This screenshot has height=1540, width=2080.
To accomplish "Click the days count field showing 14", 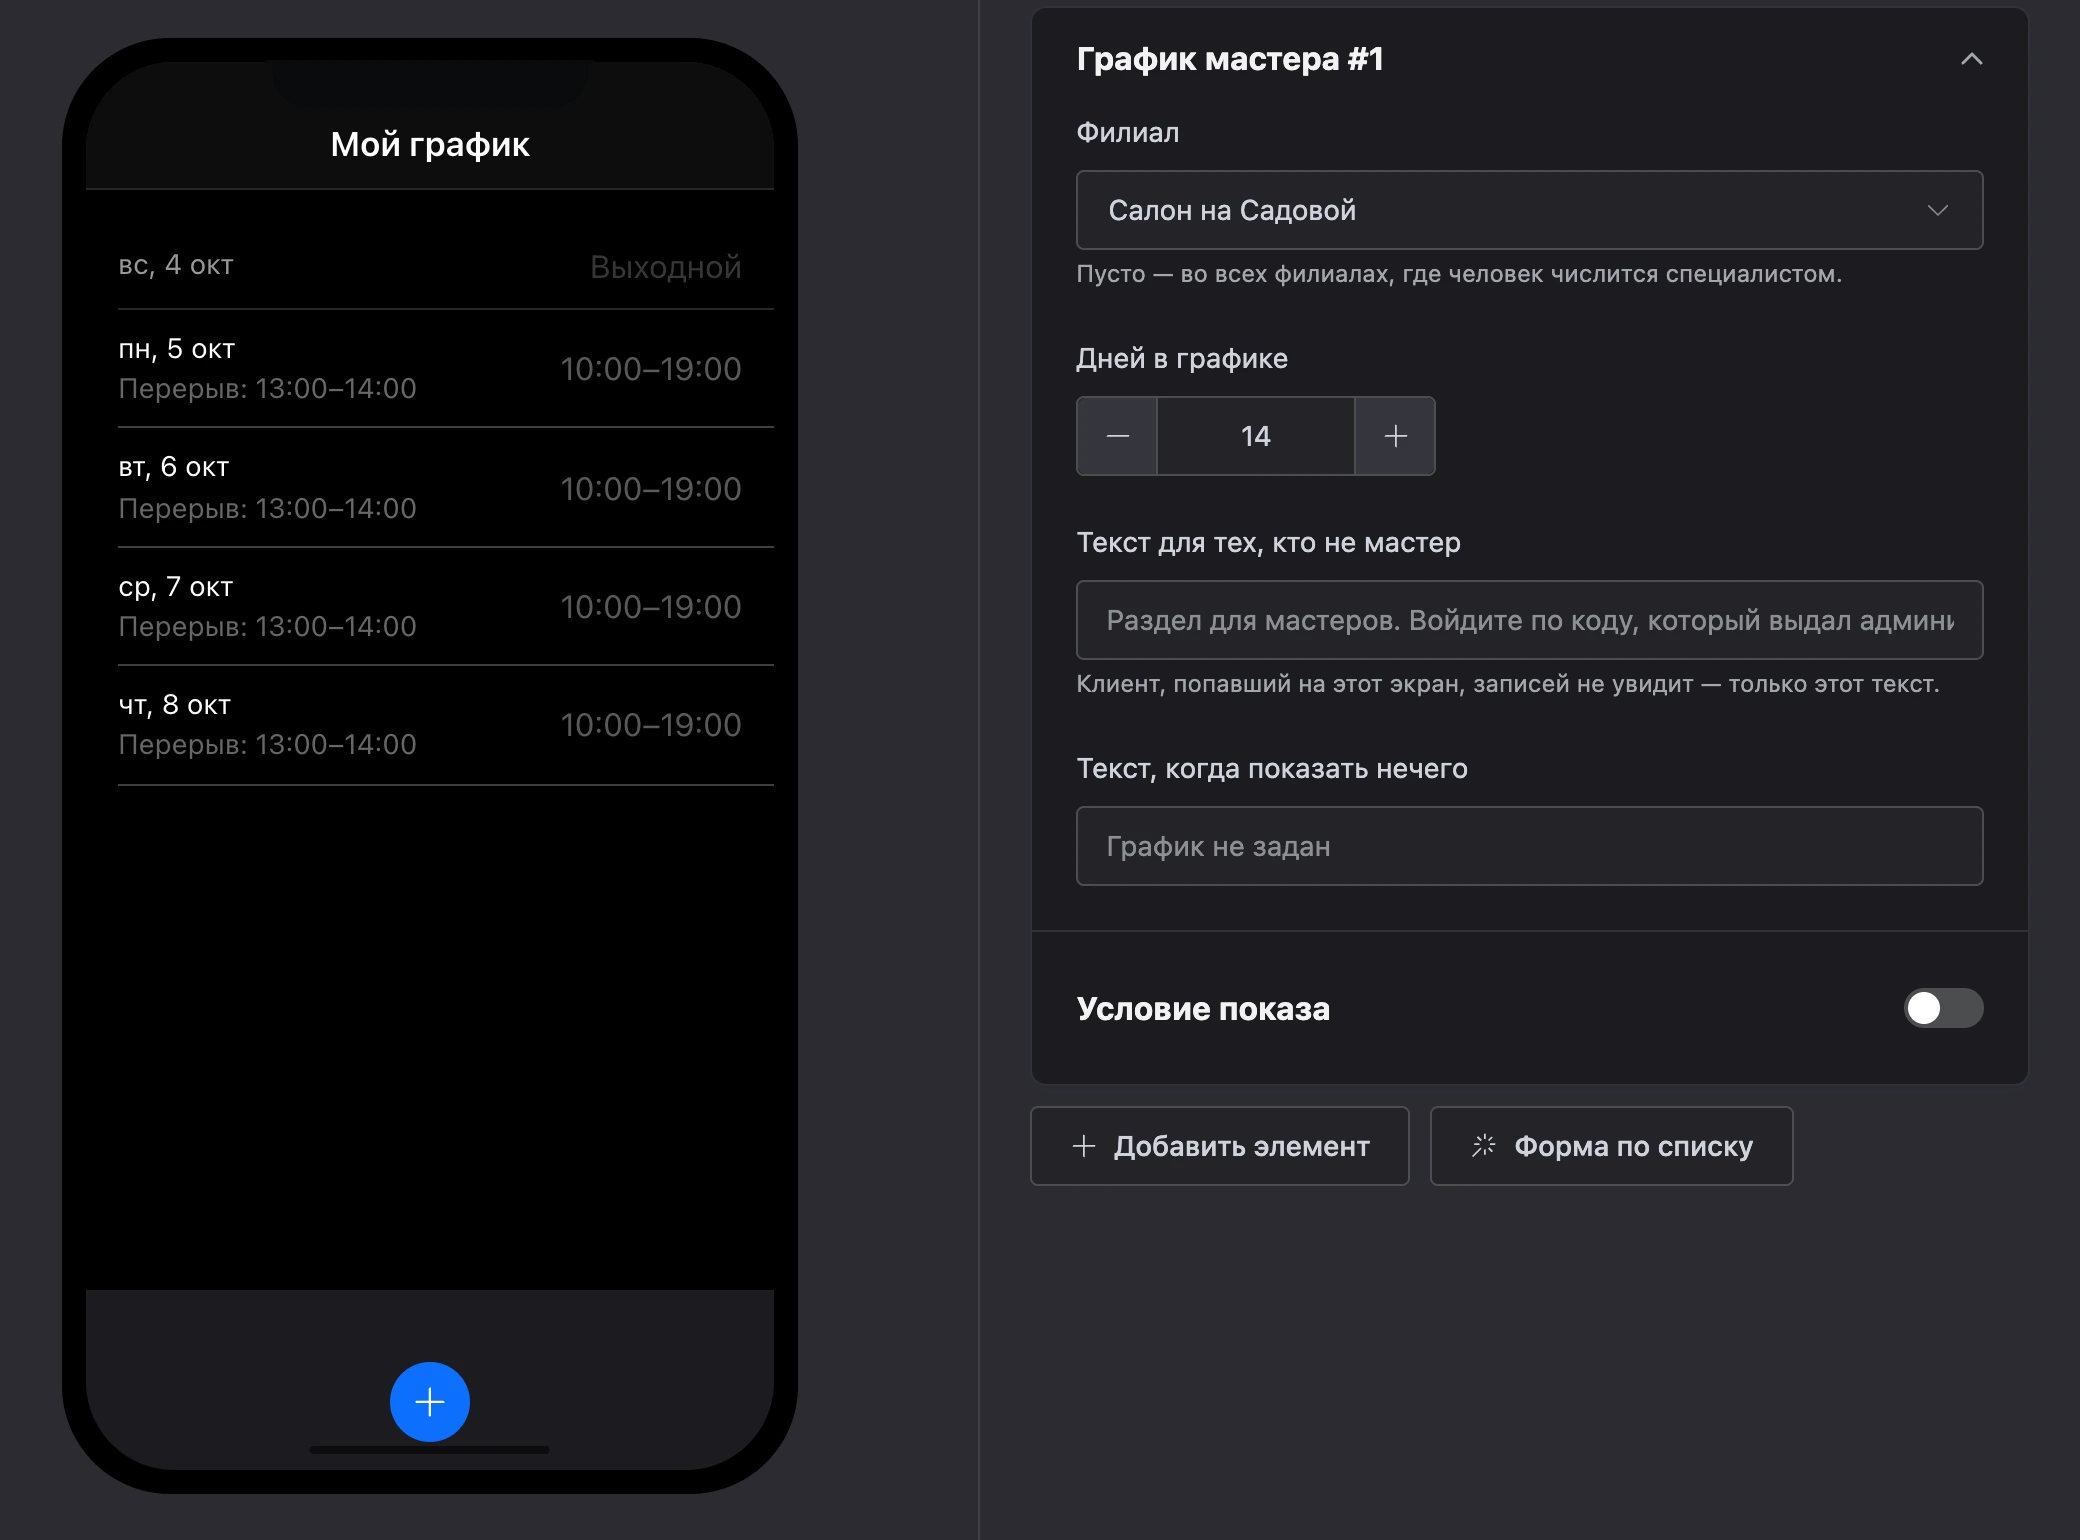I will [x=1256, y=436].
